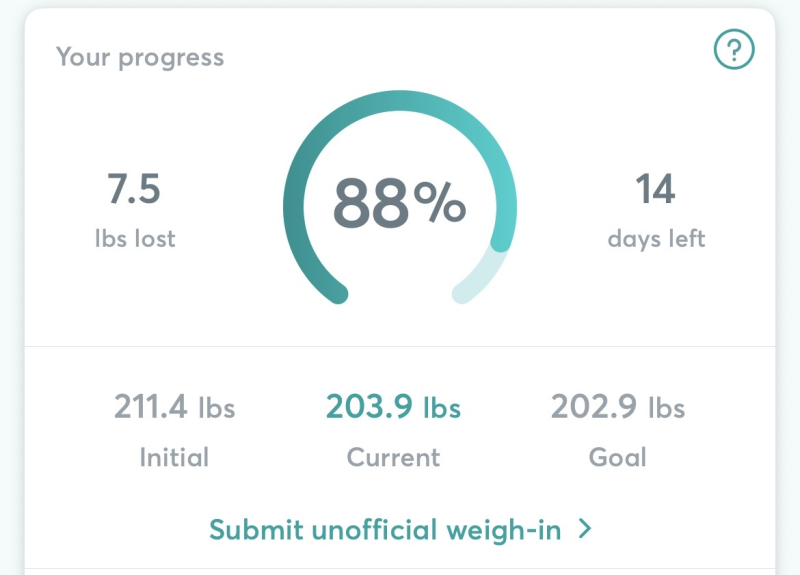Click the 'Your progress' heading

140,56
